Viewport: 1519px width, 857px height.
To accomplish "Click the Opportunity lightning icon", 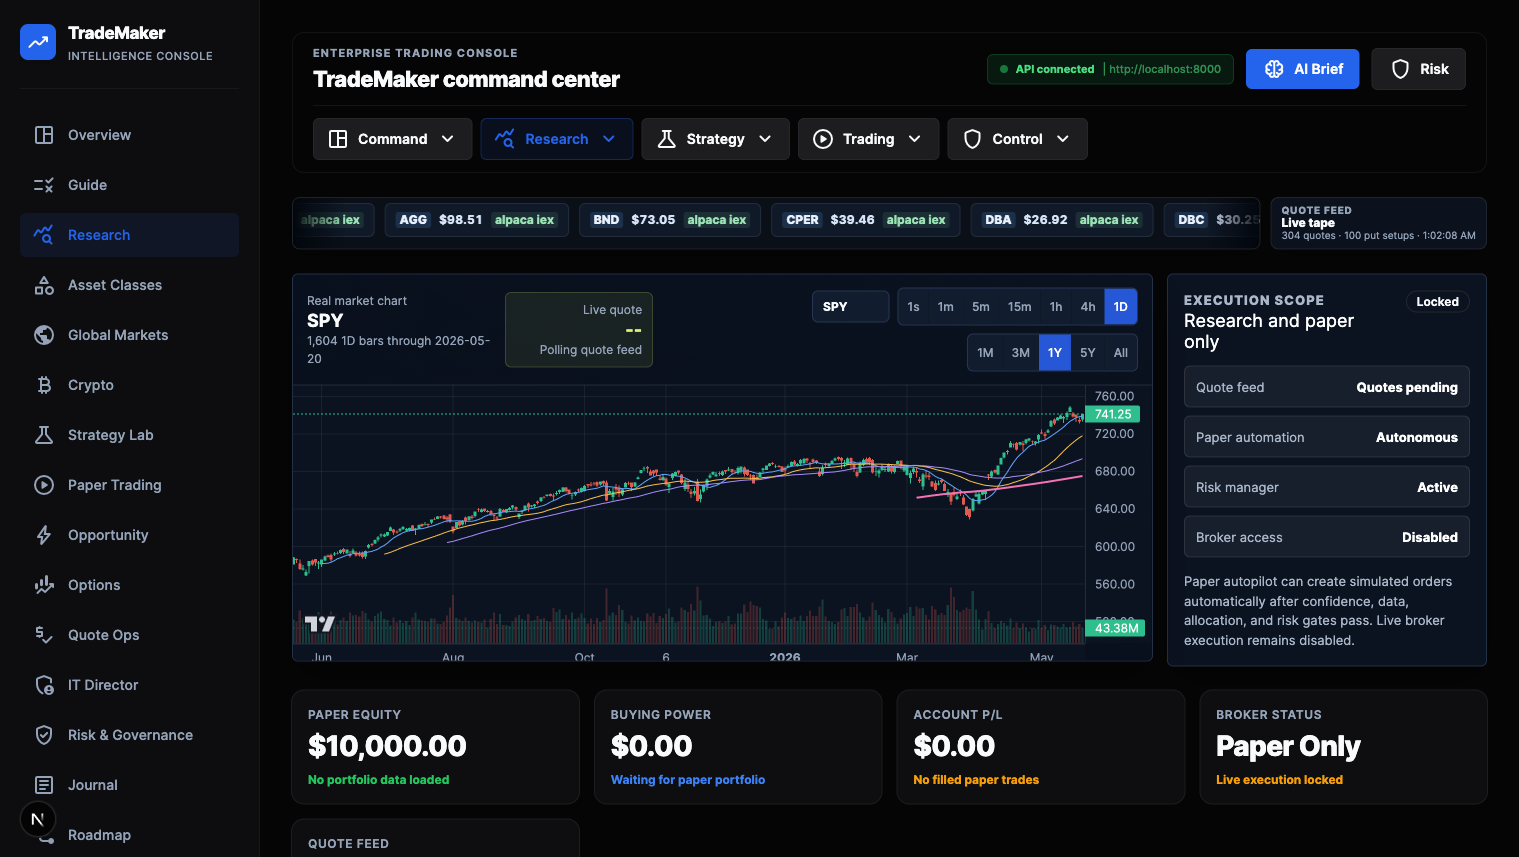I will [x=44, y=535].
